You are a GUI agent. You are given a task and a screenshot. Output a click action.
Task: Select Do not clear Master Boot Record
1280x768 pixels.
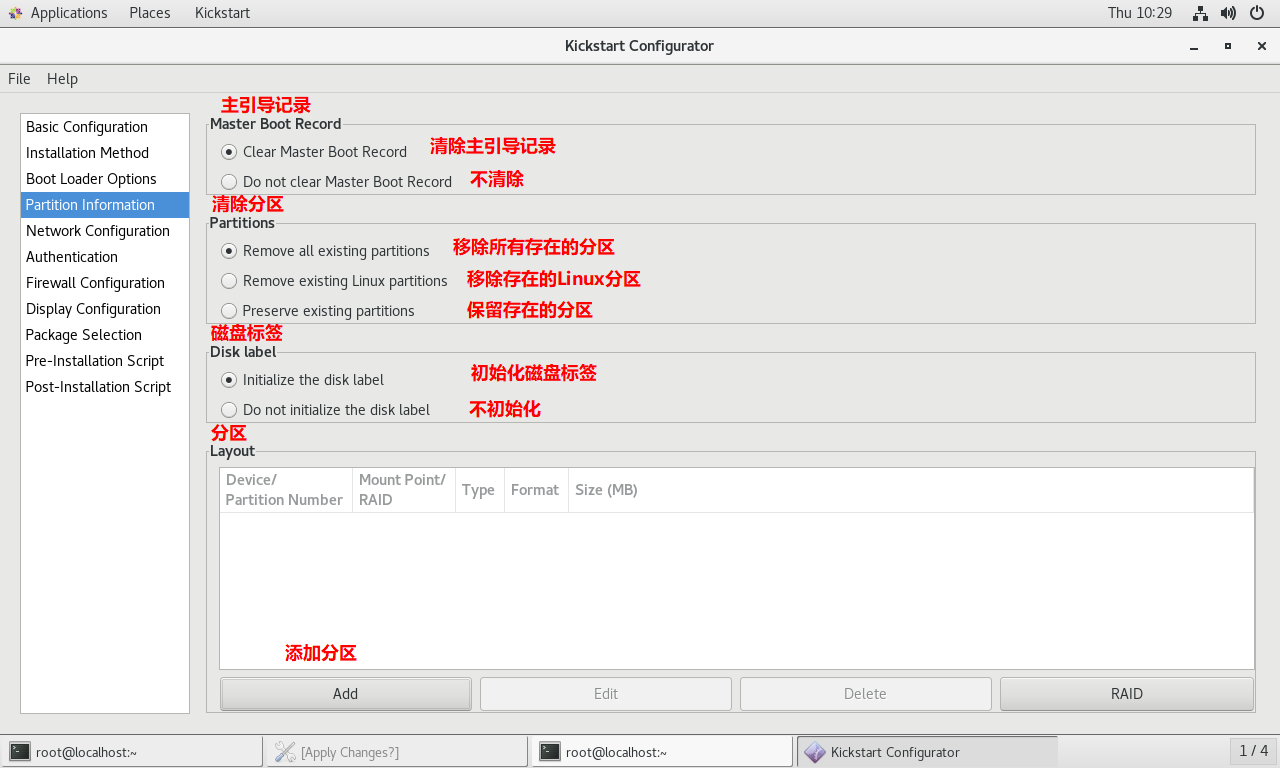coord(336,182)
